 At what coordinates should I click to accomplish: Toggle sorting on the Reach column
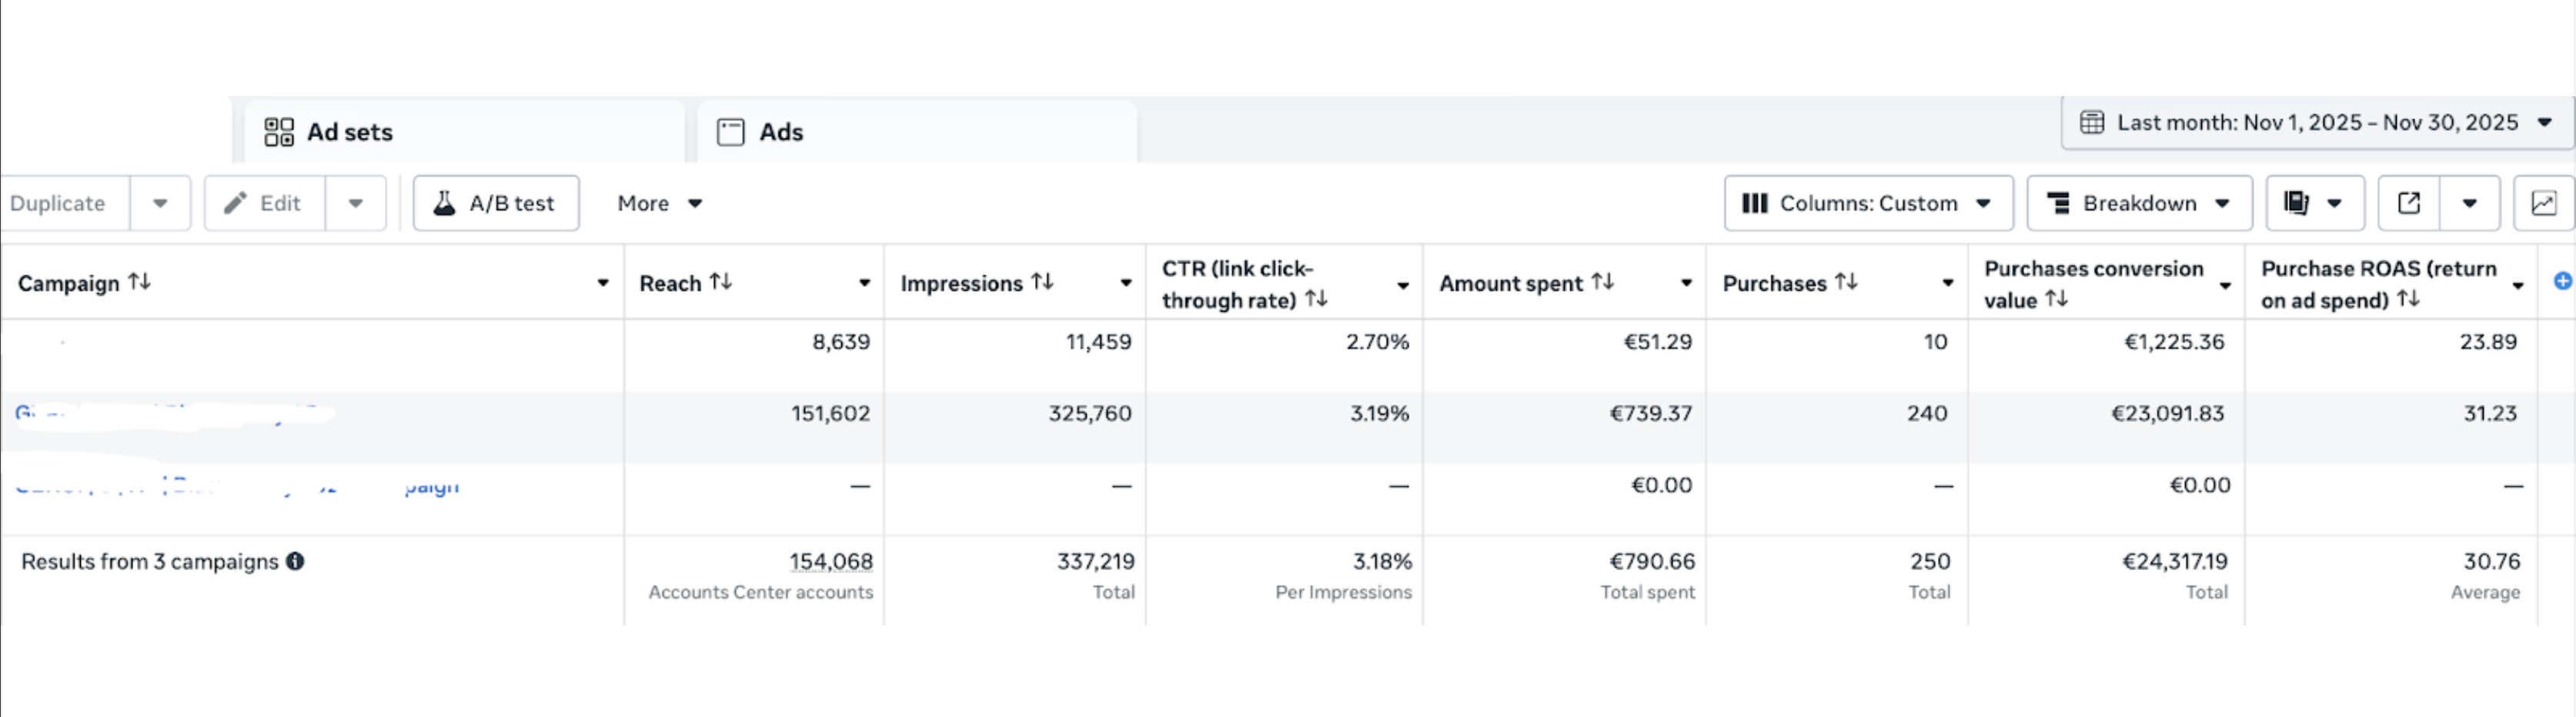point(722,282)
